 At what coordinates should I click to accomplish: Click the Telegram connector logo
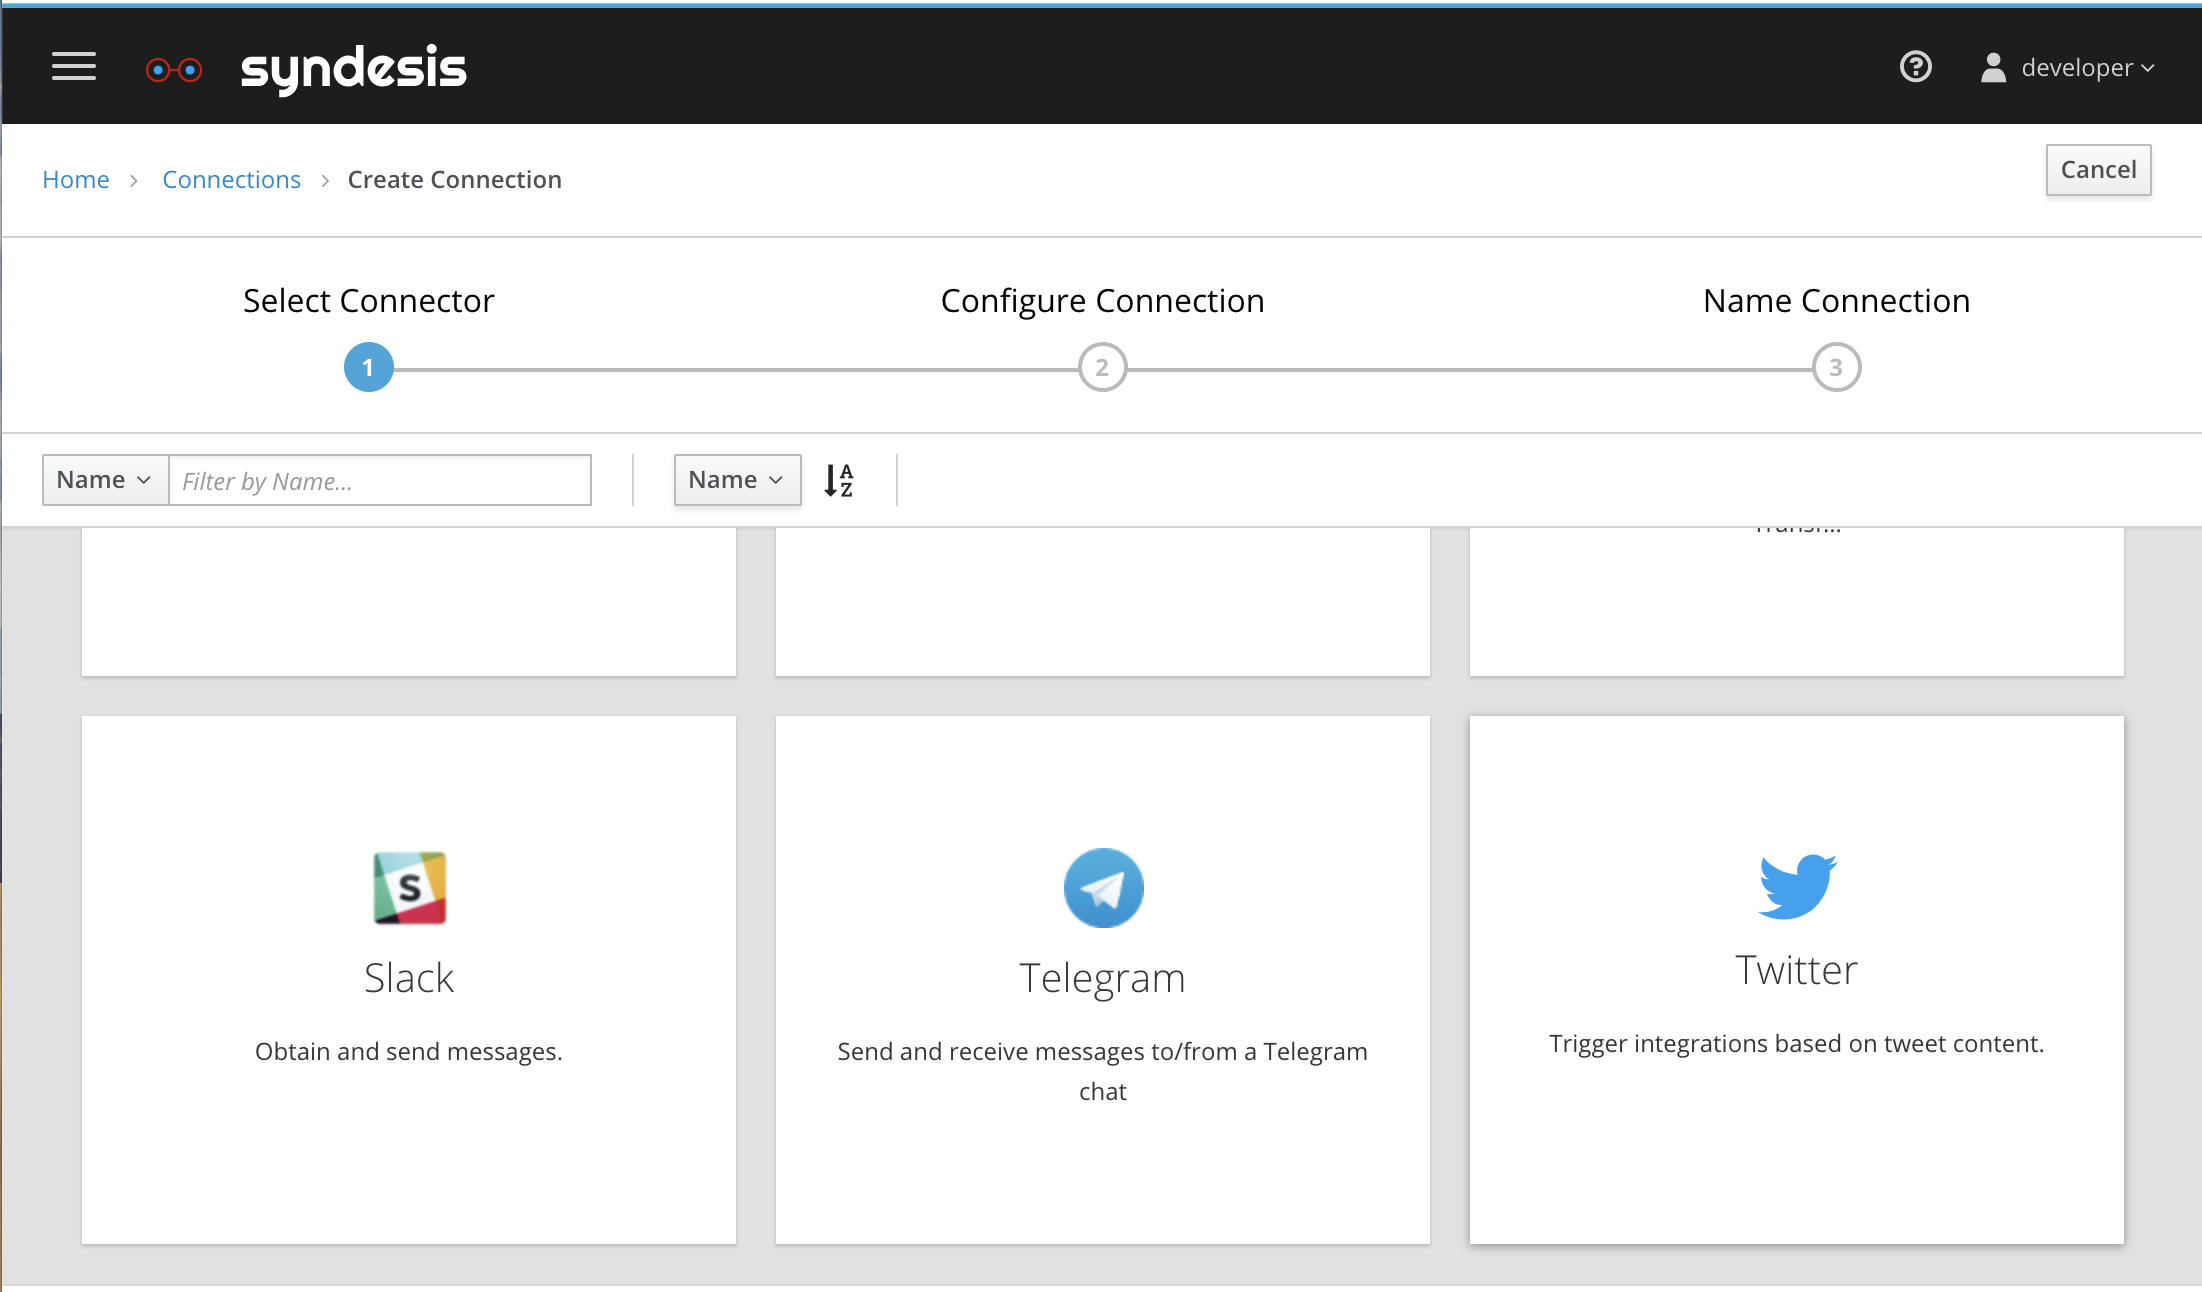(1103, 888)
